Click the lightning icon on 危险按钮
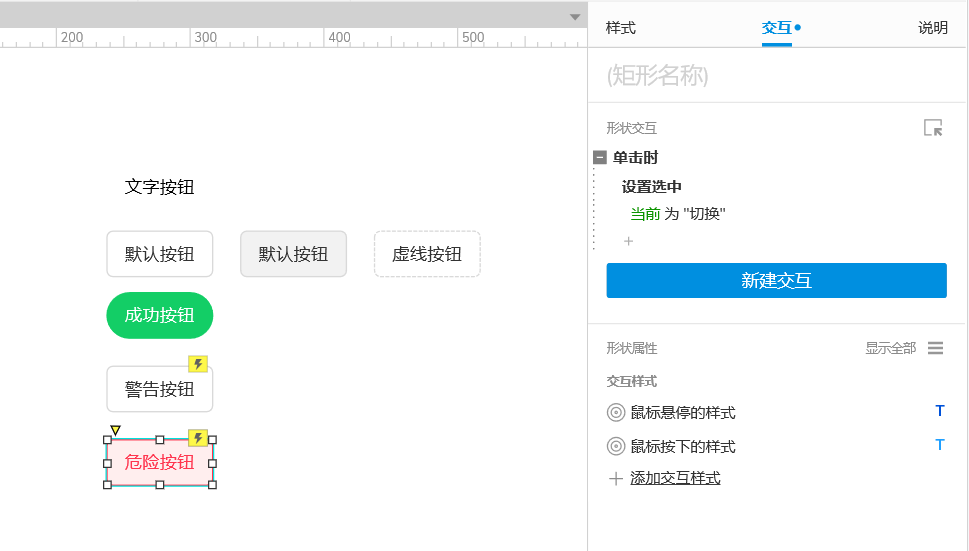This screenshot has height=551, width=969. point(198,438)
